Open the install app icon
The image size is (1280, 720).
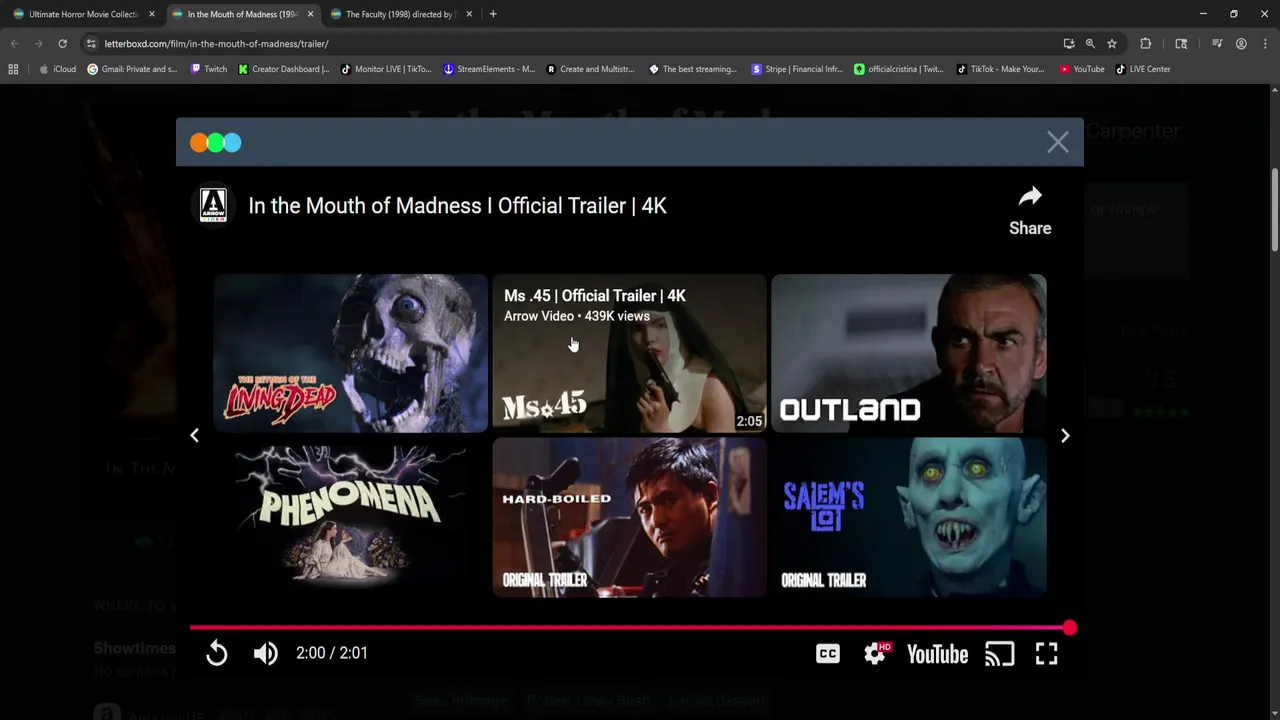click(x=1069, y=44)
